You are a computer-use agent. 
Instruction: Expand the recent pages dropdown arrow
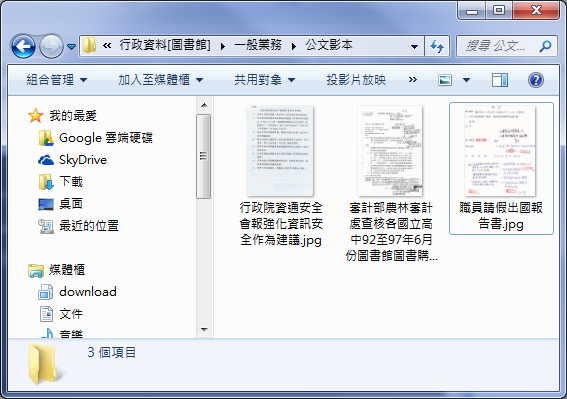[x=71, y=47]
